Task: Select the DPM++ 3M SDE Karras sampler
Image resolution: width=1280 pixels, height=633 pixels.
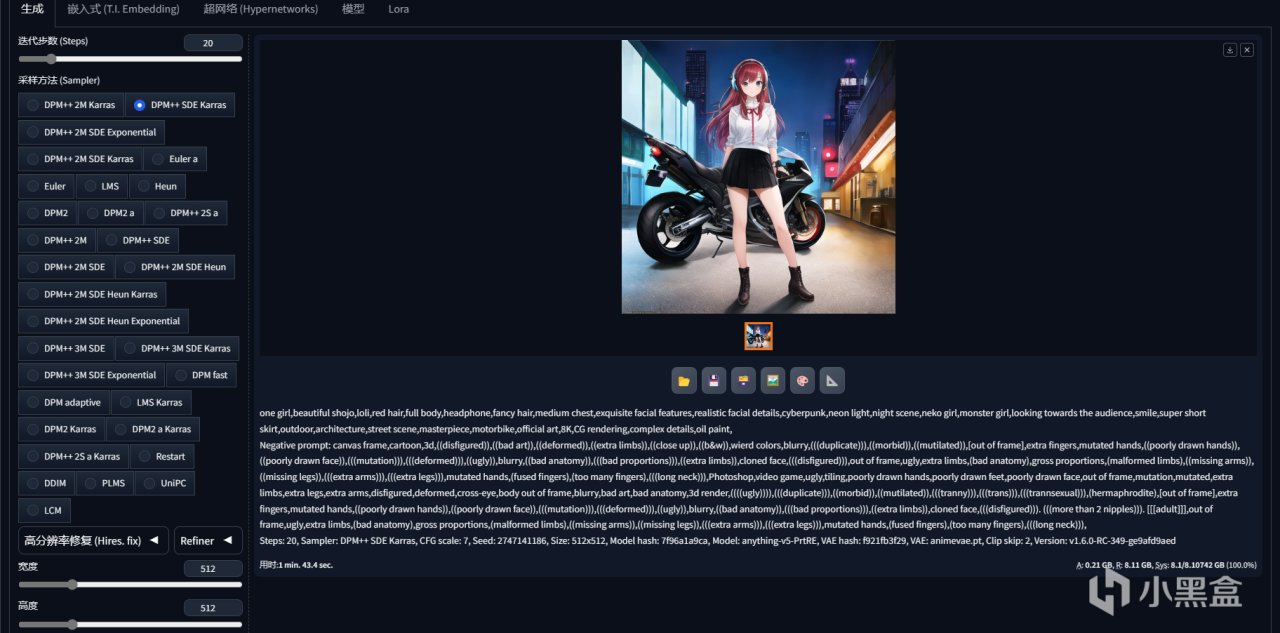Action: (x=177, y=348)
